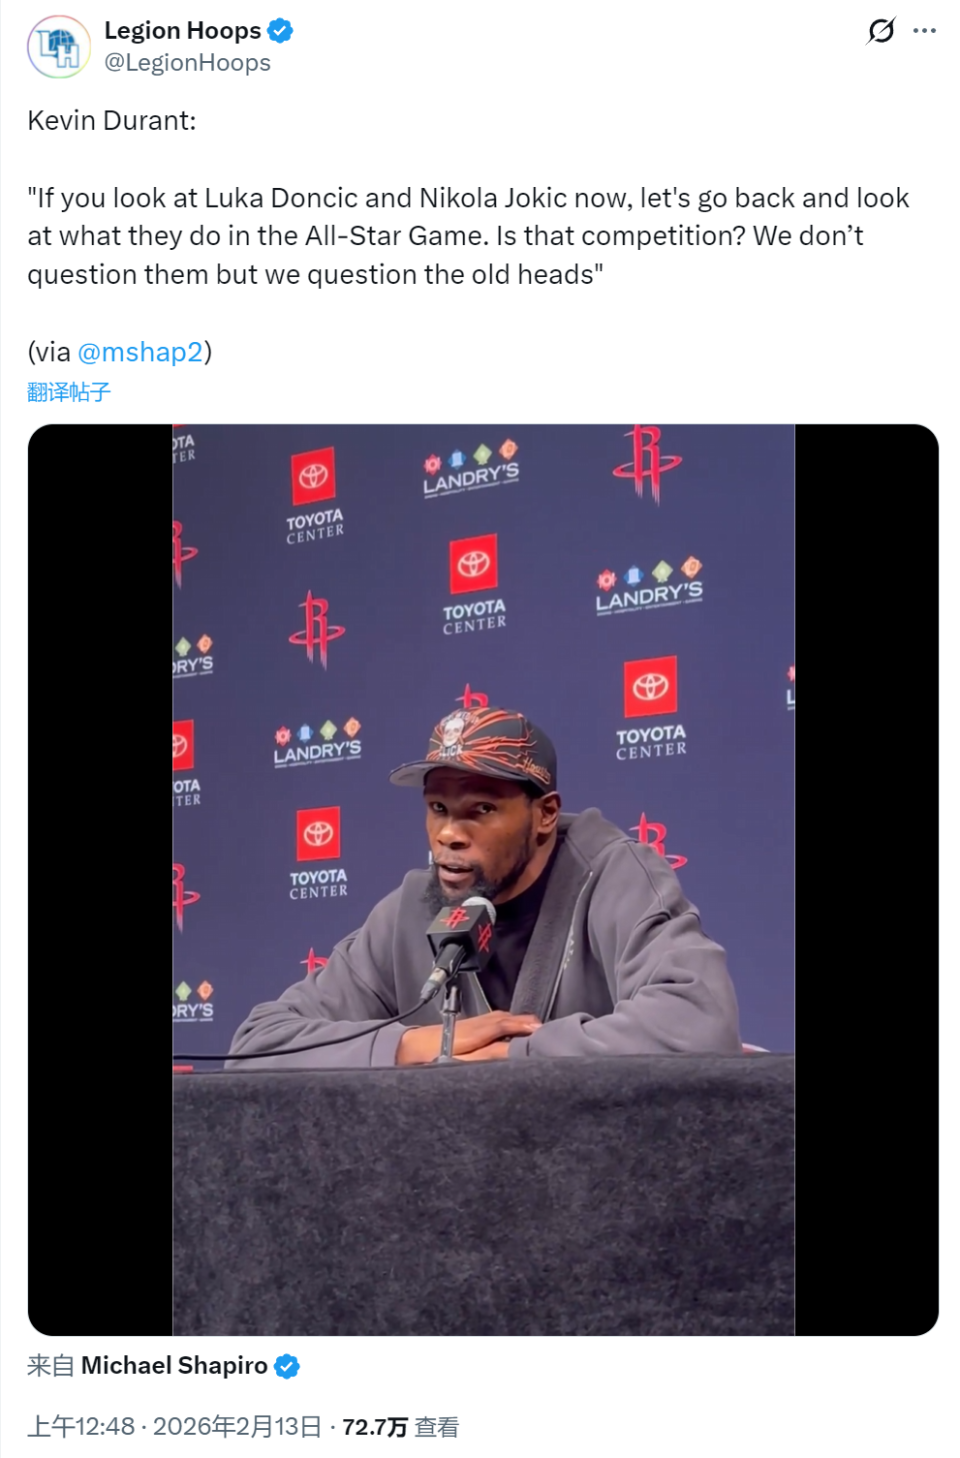Open the Legion Hoops profile avatar

(59, 46)
